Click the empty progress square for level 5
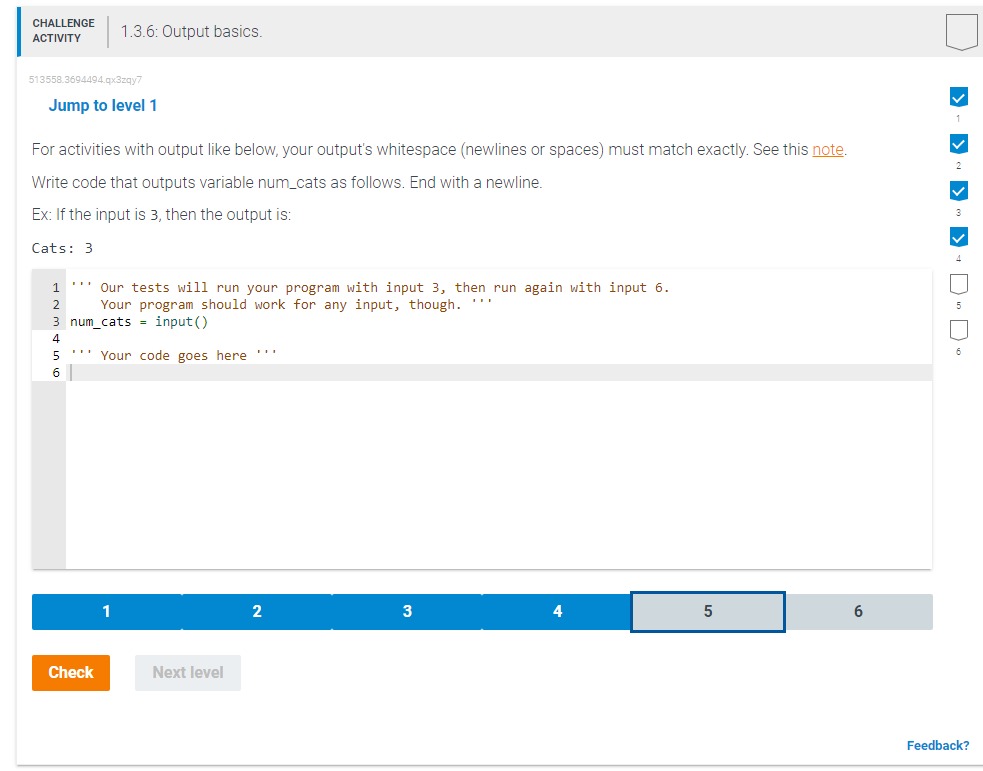The width and height of the screenshot is (983, 771). 958,284
